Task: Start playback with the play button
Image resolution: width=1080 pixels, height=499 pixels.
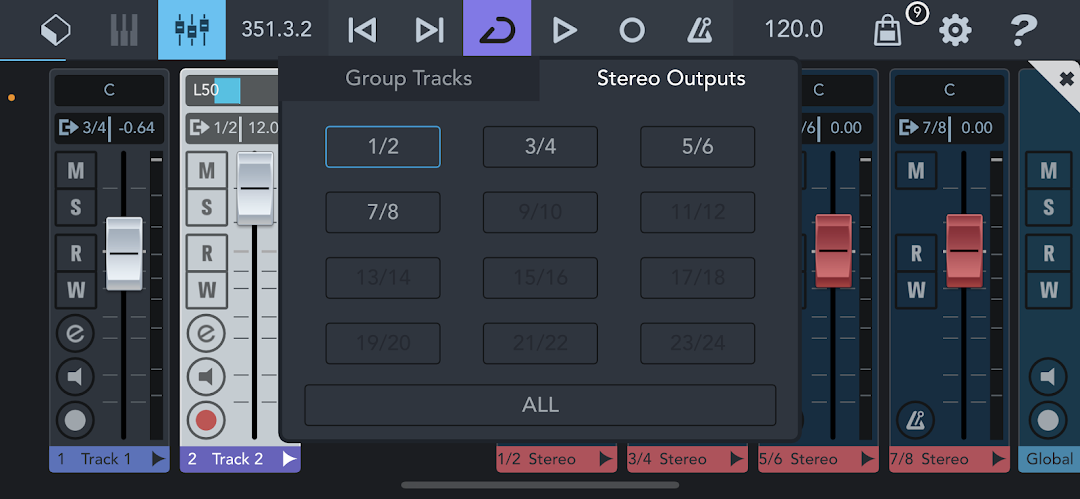Action: 565,30
